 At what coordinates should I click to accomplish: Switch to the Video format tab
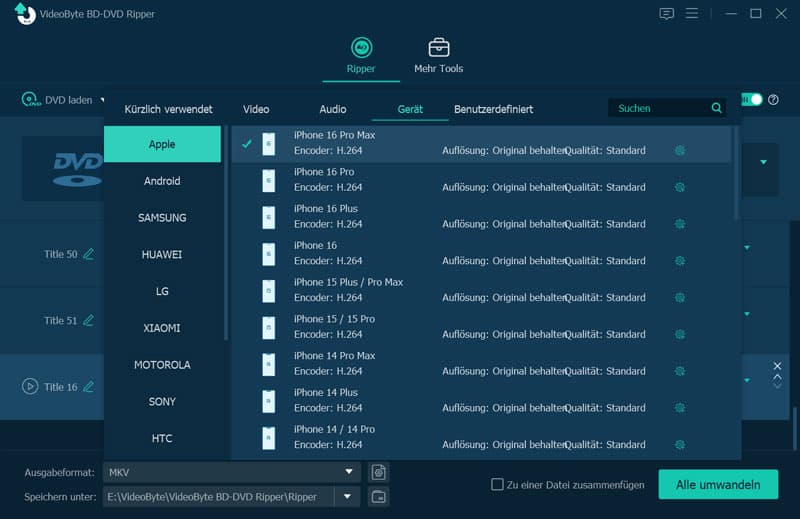point(256,109)
